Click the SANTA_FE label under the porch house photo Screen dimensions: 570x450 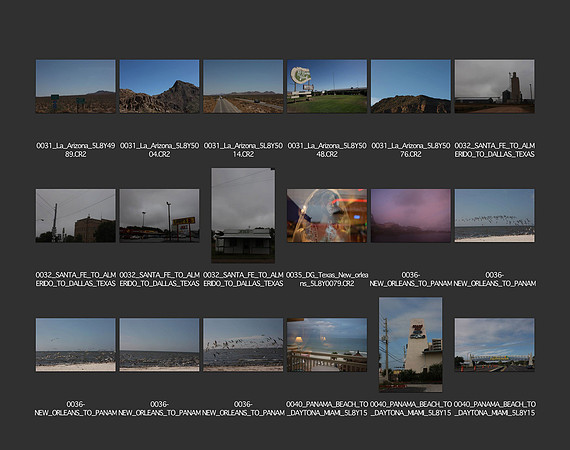click(243, 279)
